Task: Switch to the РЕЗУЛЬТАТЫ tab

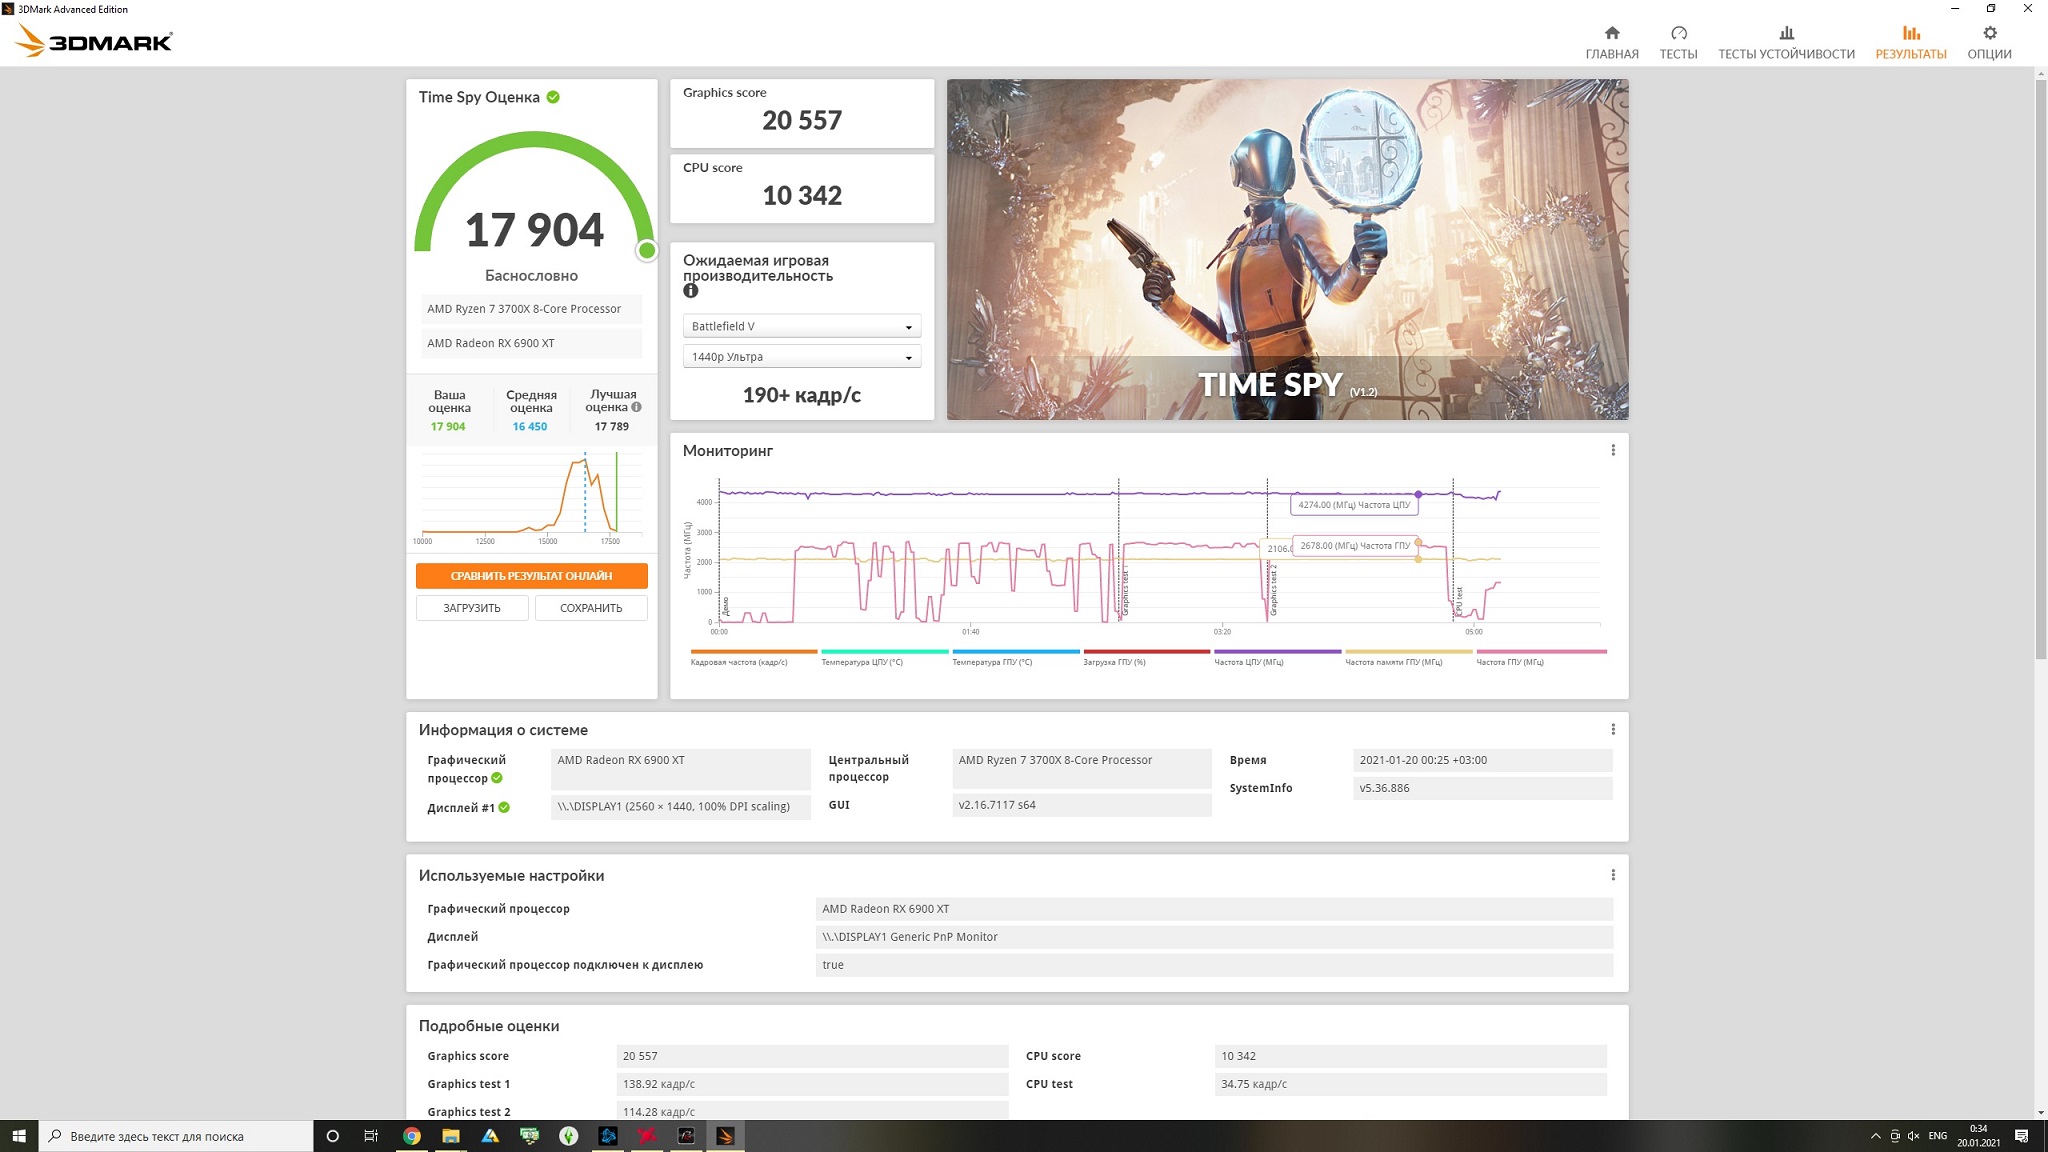Action: point(1910,42)
